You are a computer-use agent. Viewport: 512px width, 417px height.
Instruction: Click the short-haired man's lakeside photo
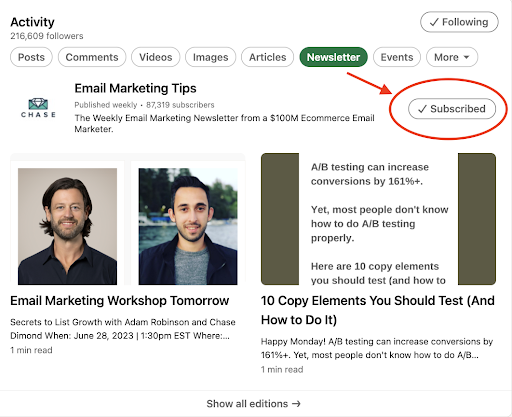[188, 226]
